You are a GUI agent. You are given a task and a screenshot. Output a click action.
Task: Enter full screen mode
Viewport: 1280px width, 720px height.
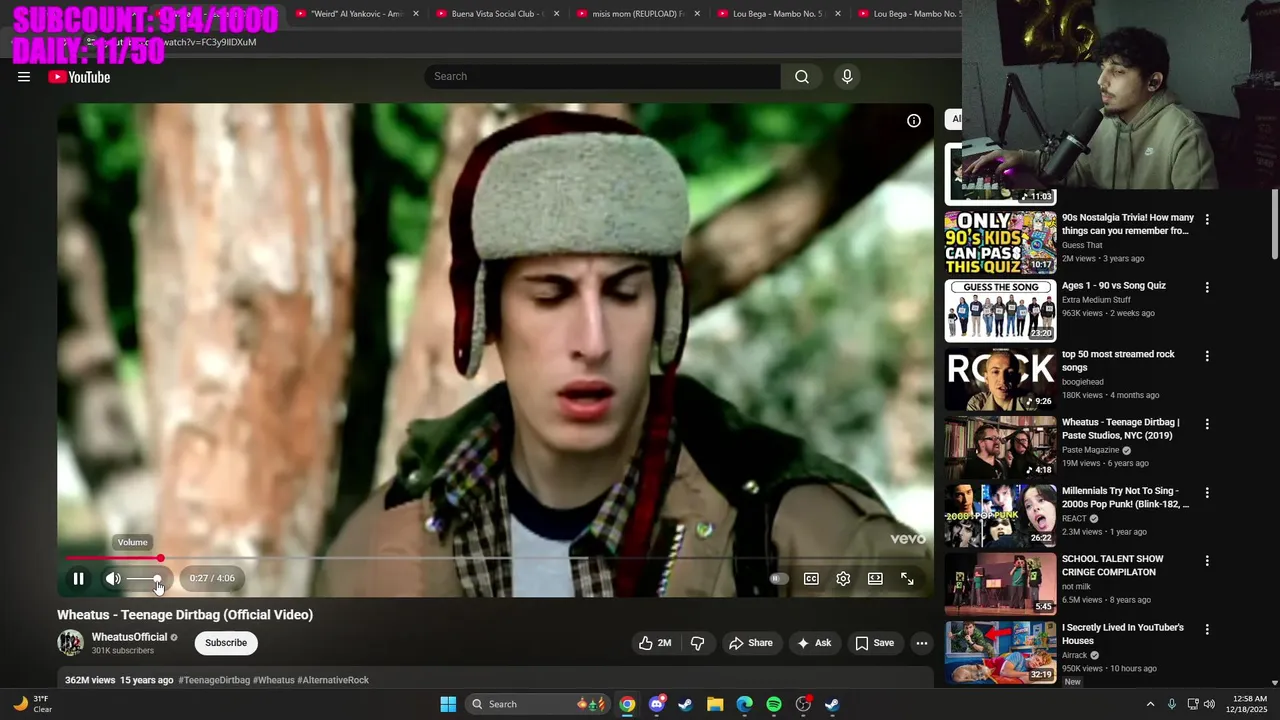[x=907, y=579]
